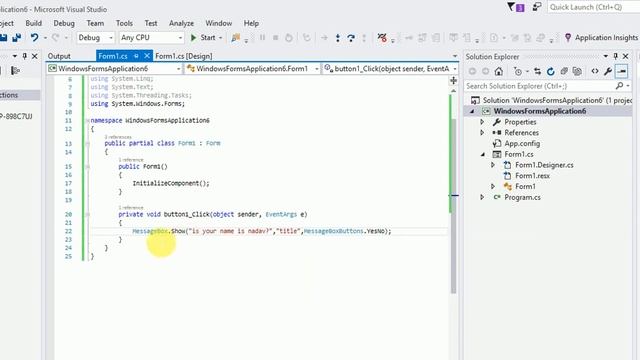Expand the Form1 class node
Viewport: 640px width, 360px height.
tap(493, 186)
